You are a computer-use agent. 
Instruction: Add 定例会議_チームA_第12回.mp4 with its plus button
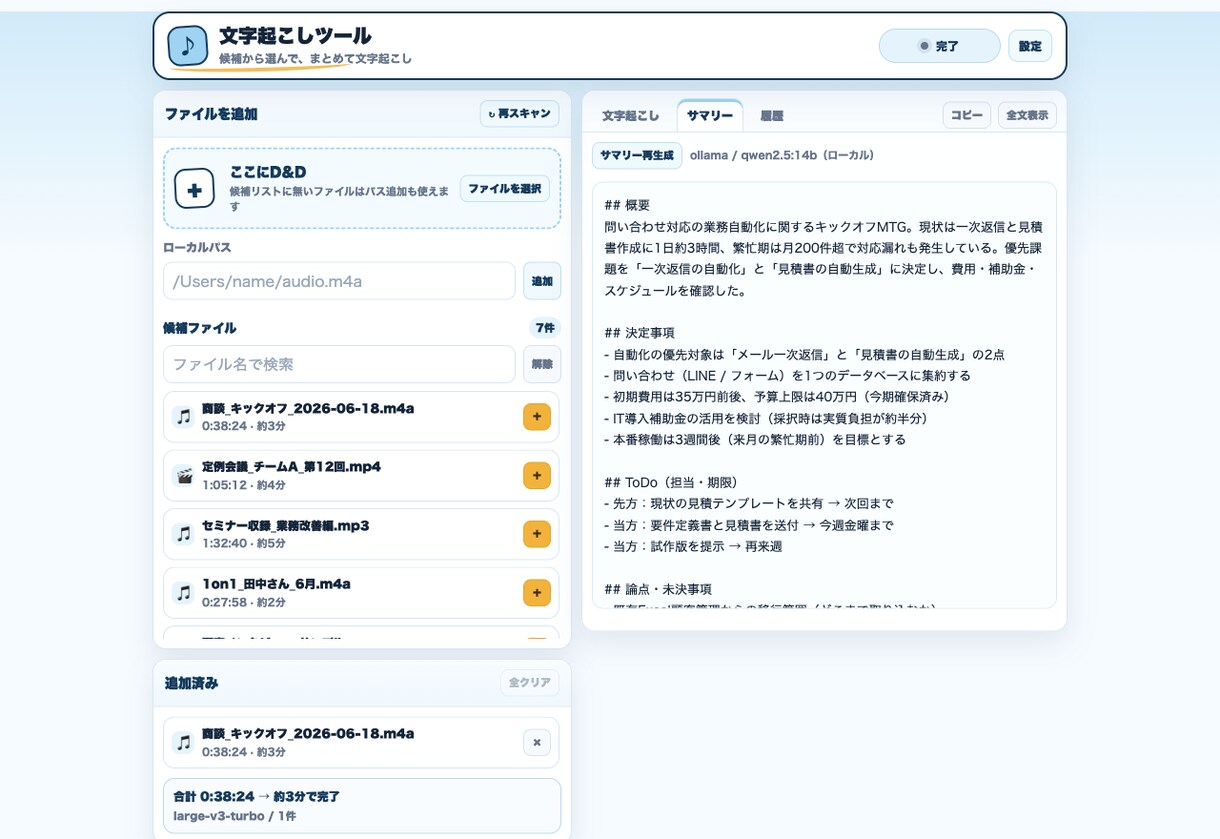(x=537, y=476)
